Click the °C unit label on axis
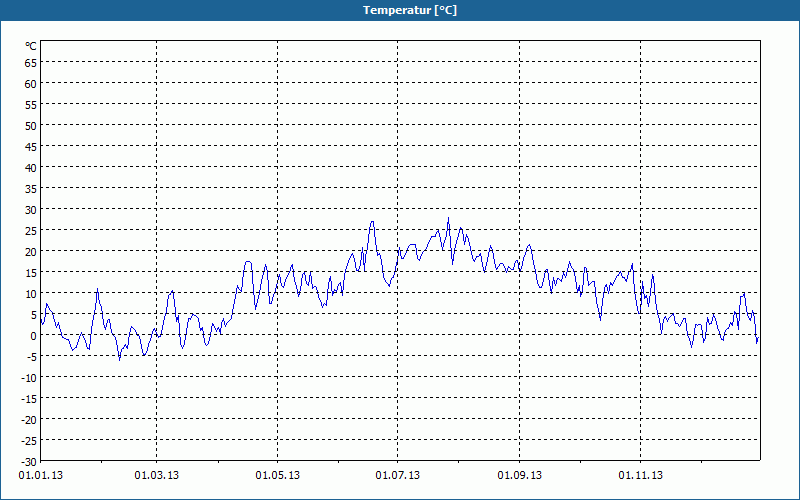The image size is (800, 500). (31, 46)
